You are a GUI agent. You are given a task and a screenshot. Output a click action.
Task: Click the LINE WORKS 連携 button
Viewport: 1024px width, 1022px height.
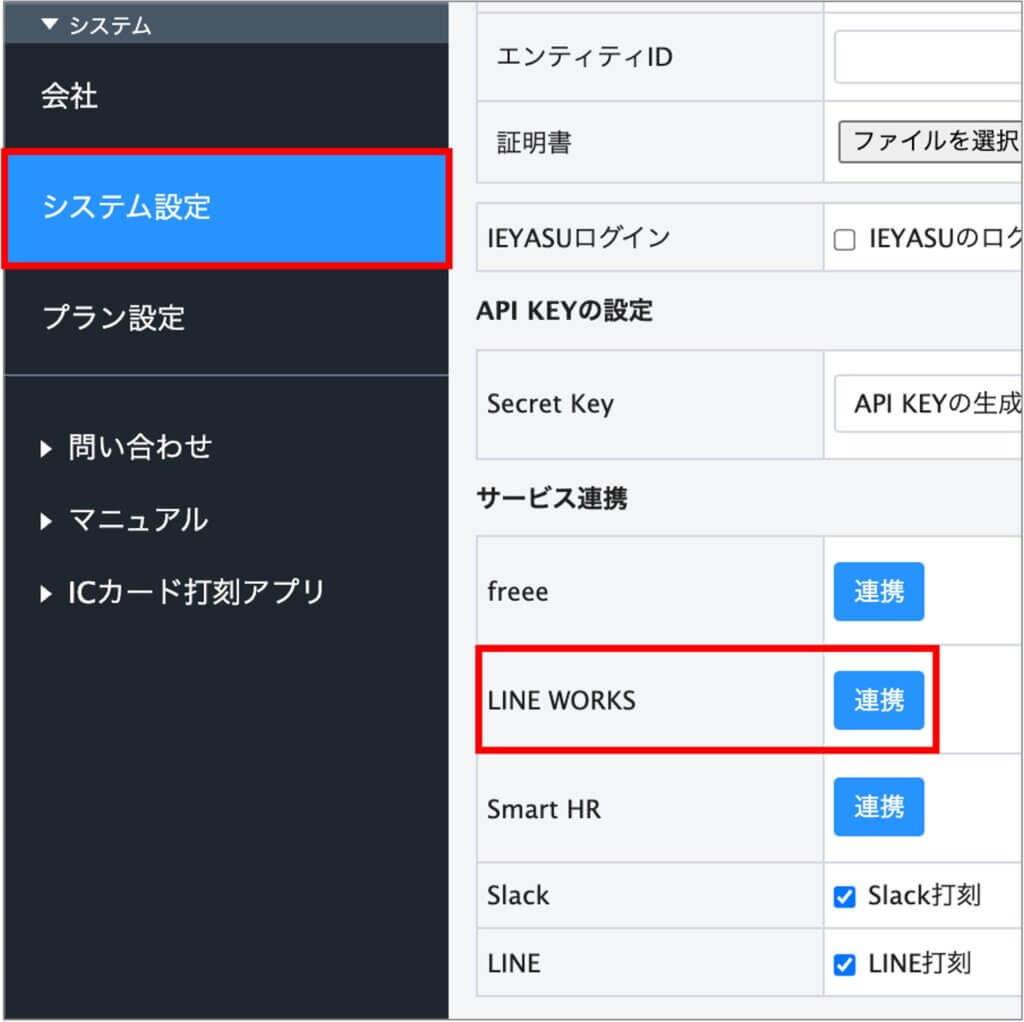(879, 700)
